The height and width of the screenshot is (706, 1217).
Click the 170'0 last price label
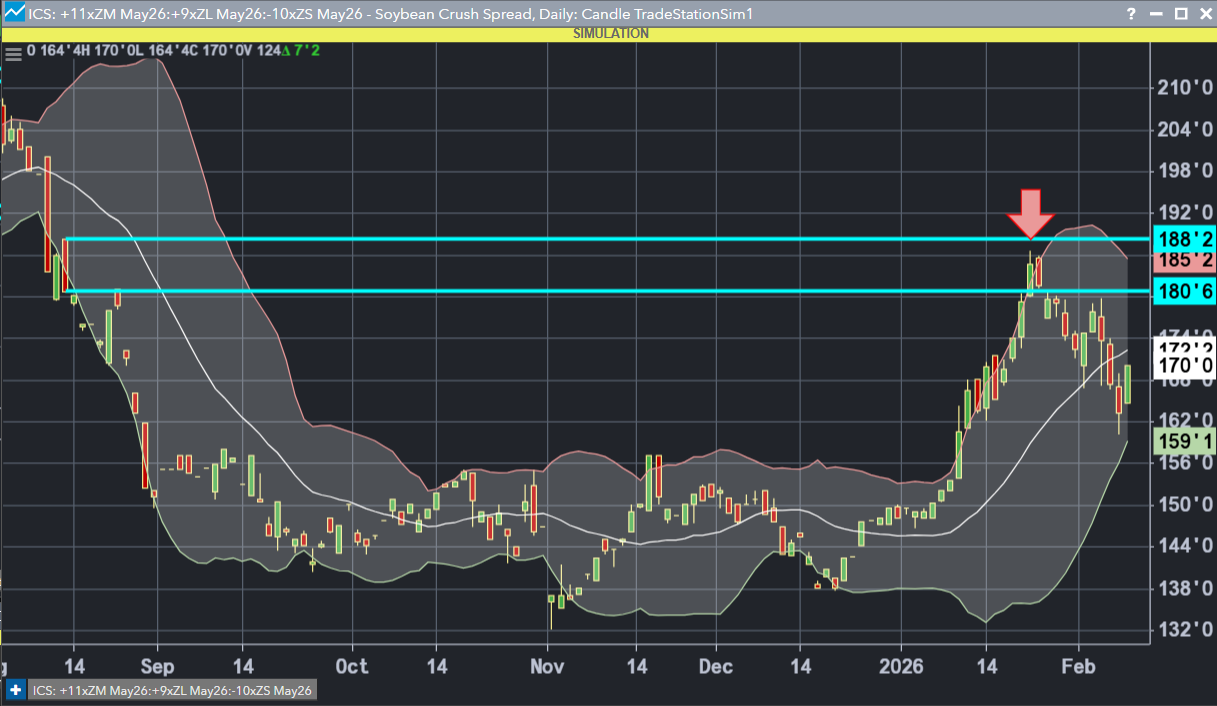pos(1184,366)
